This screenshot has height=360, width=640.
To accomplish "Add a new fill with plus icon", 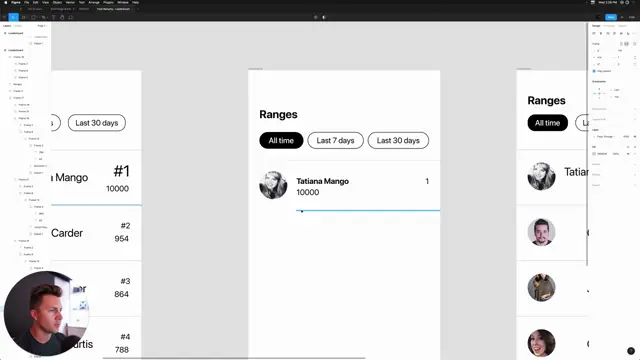I will [x=635, y=147].
